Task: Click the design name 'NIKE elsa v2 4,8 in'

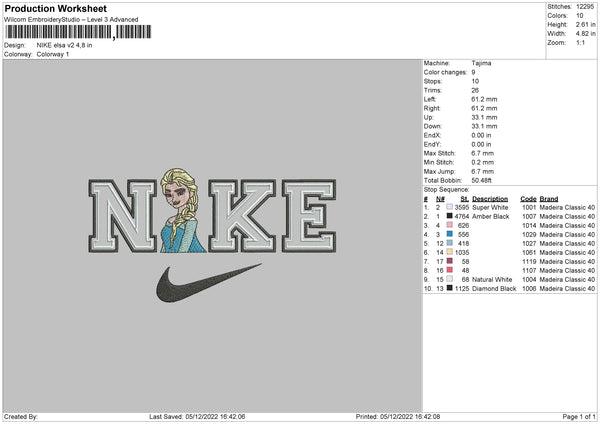Action: tap(64, 45)
